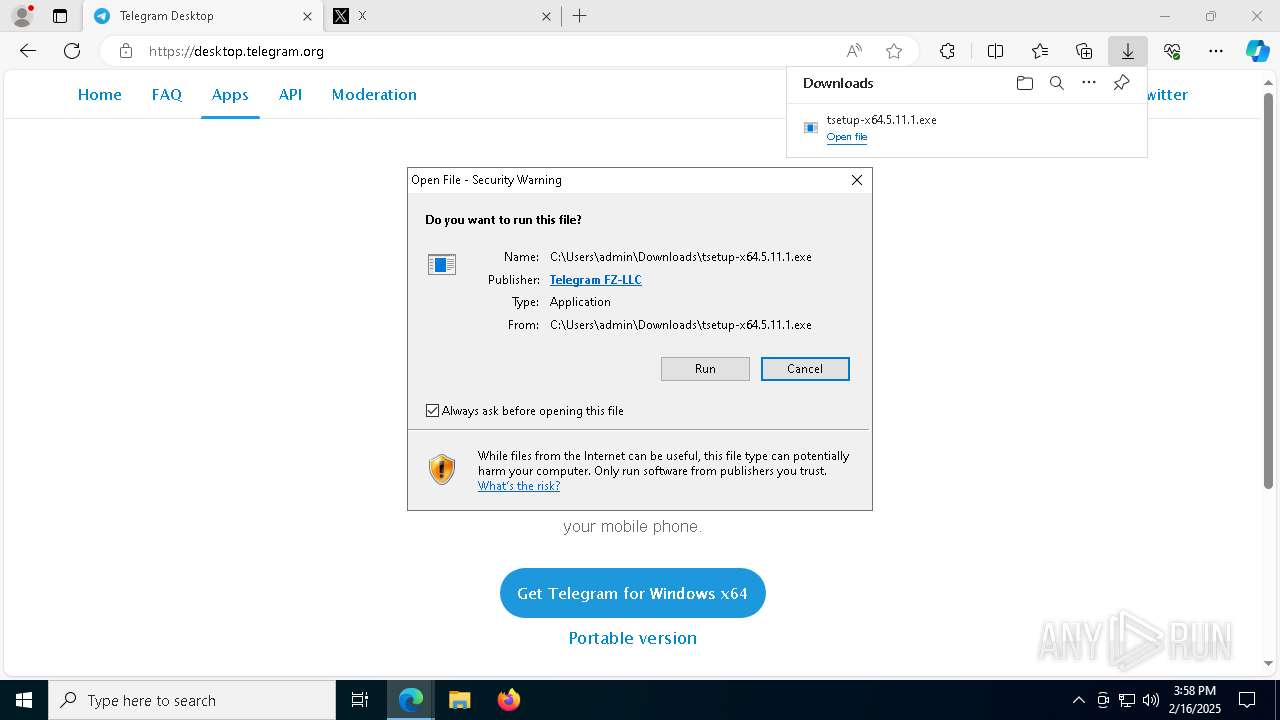Activate the Read aloud icon
Image resolution: width=1280 pixels, height=720 pixels.
coord(854,51)
